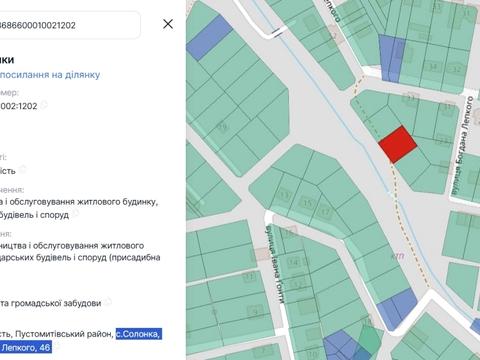Copy the cadastral number 002:1202 icon
This screenshot has height=360, width=480.
(x=44, y=105)
